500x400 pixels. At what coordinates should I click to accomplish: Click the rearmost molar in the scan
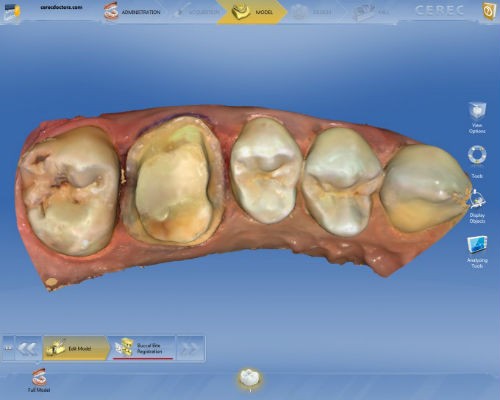coord(70,190)
